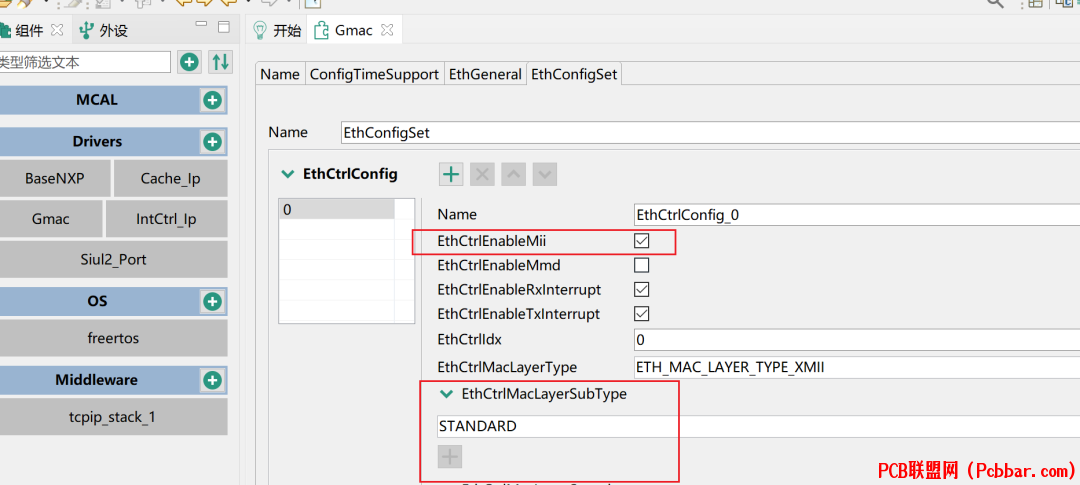This screenshot has width=1080, height=485.
Task: Switch to the 外设 tab
Action: (104, 30)
